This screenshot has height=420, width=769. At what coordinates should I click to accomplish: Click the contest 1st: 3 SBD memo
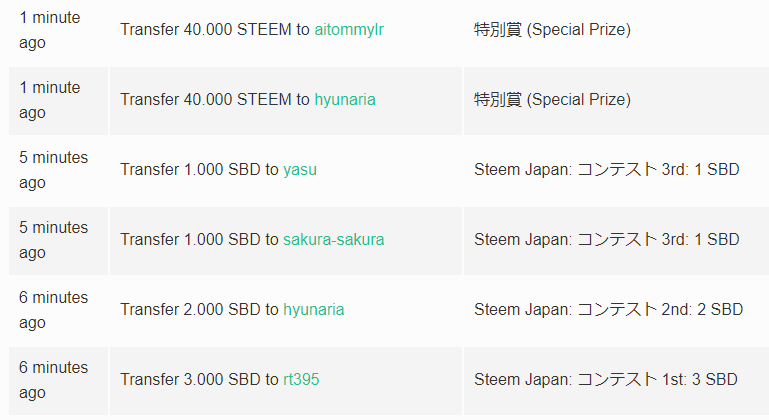605,380
